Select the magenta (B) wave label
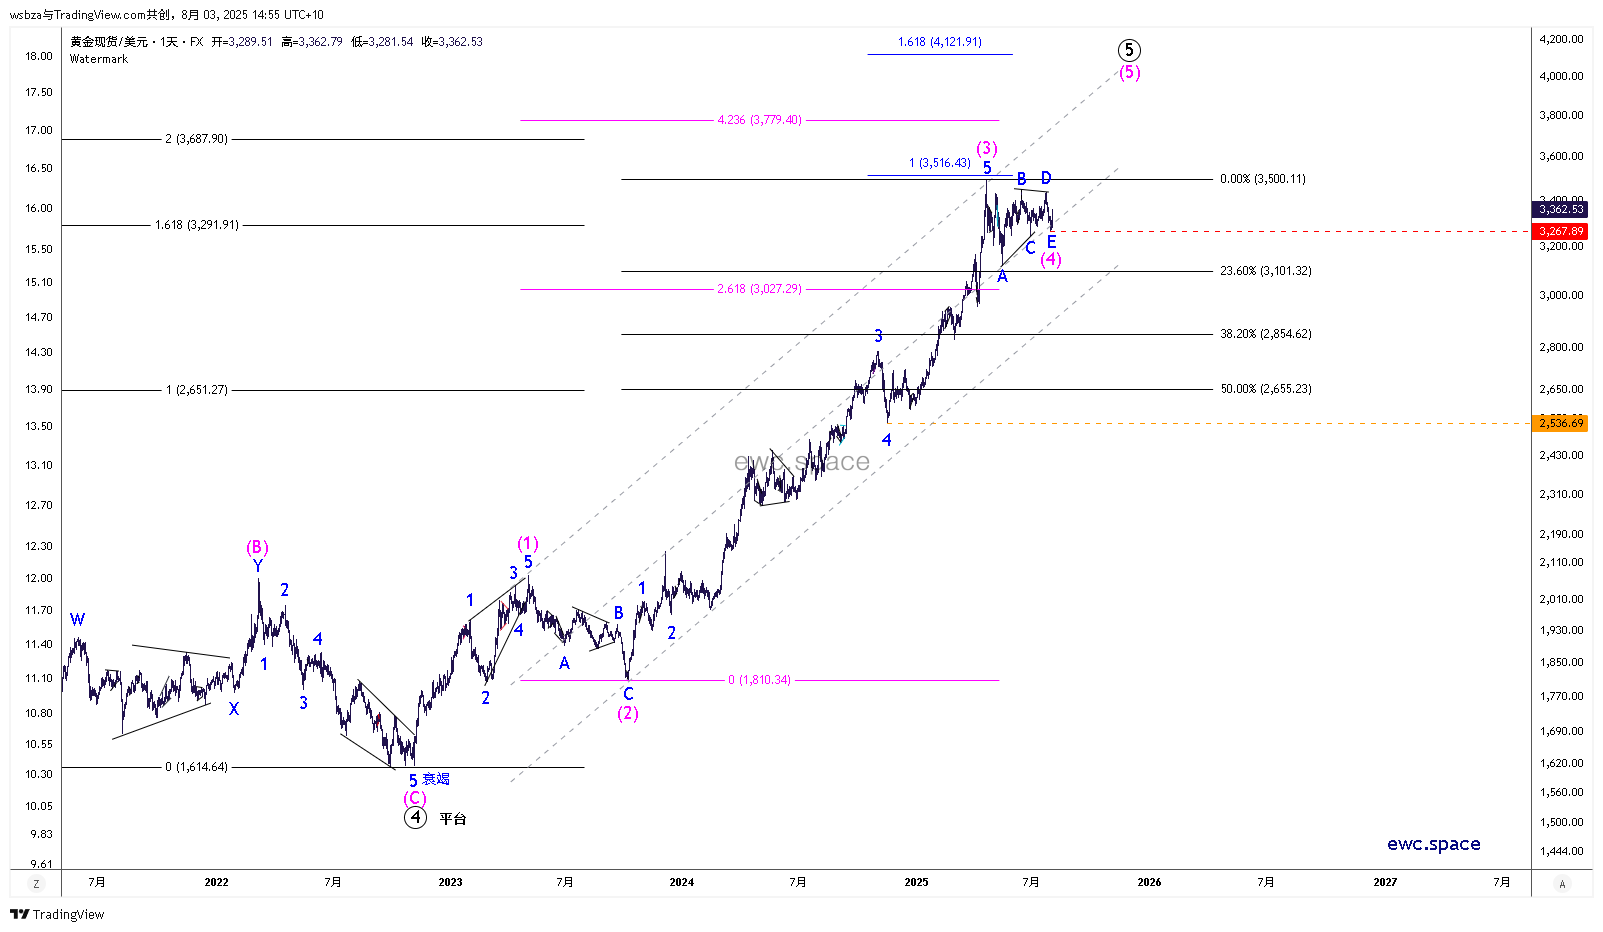Viewport: 1603px width, 932px height. 257,547
